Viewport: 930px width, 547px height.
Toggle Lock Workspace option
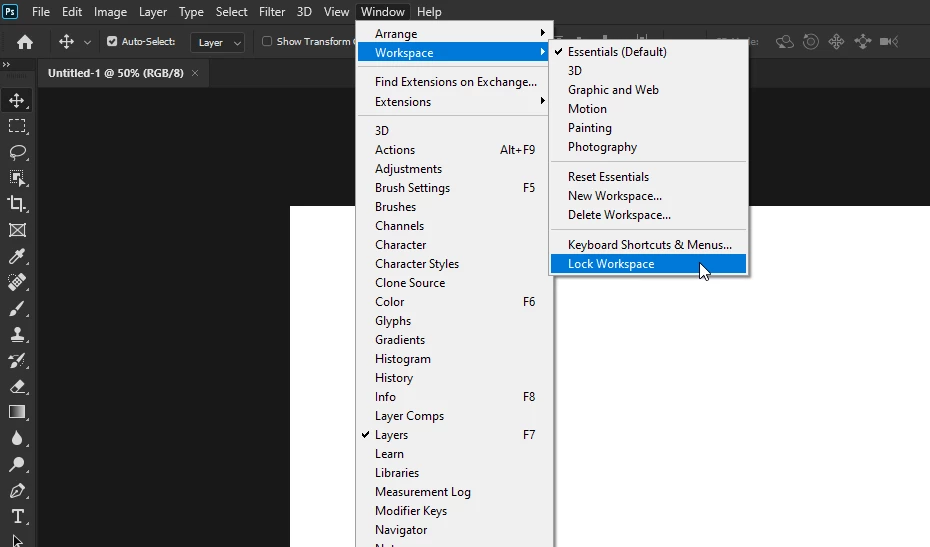click(648, 264)
